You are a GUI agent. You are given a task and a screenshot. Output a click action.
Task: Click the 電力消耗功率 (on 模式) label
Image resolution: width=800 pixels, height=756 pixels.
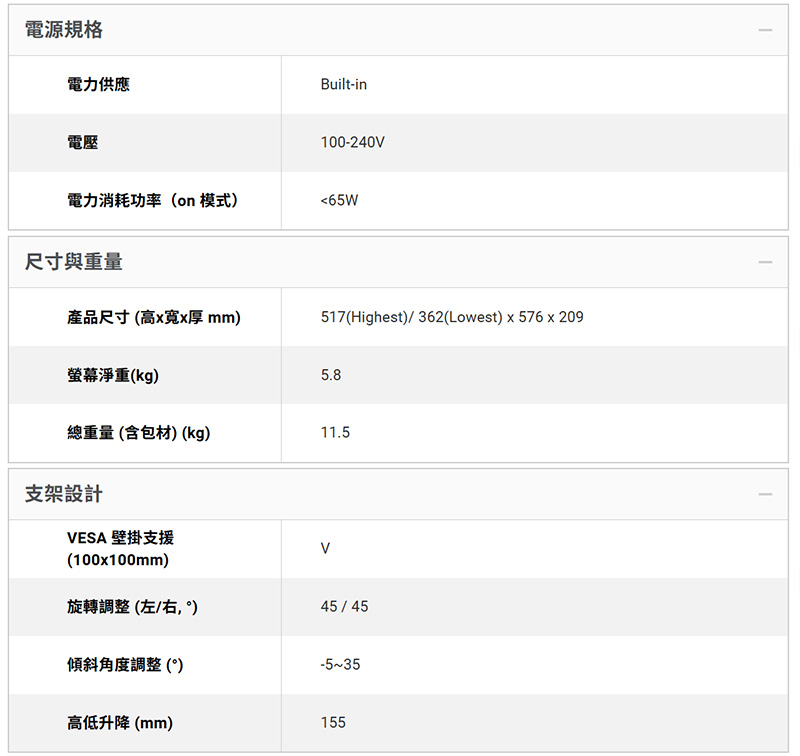(153, 200)
